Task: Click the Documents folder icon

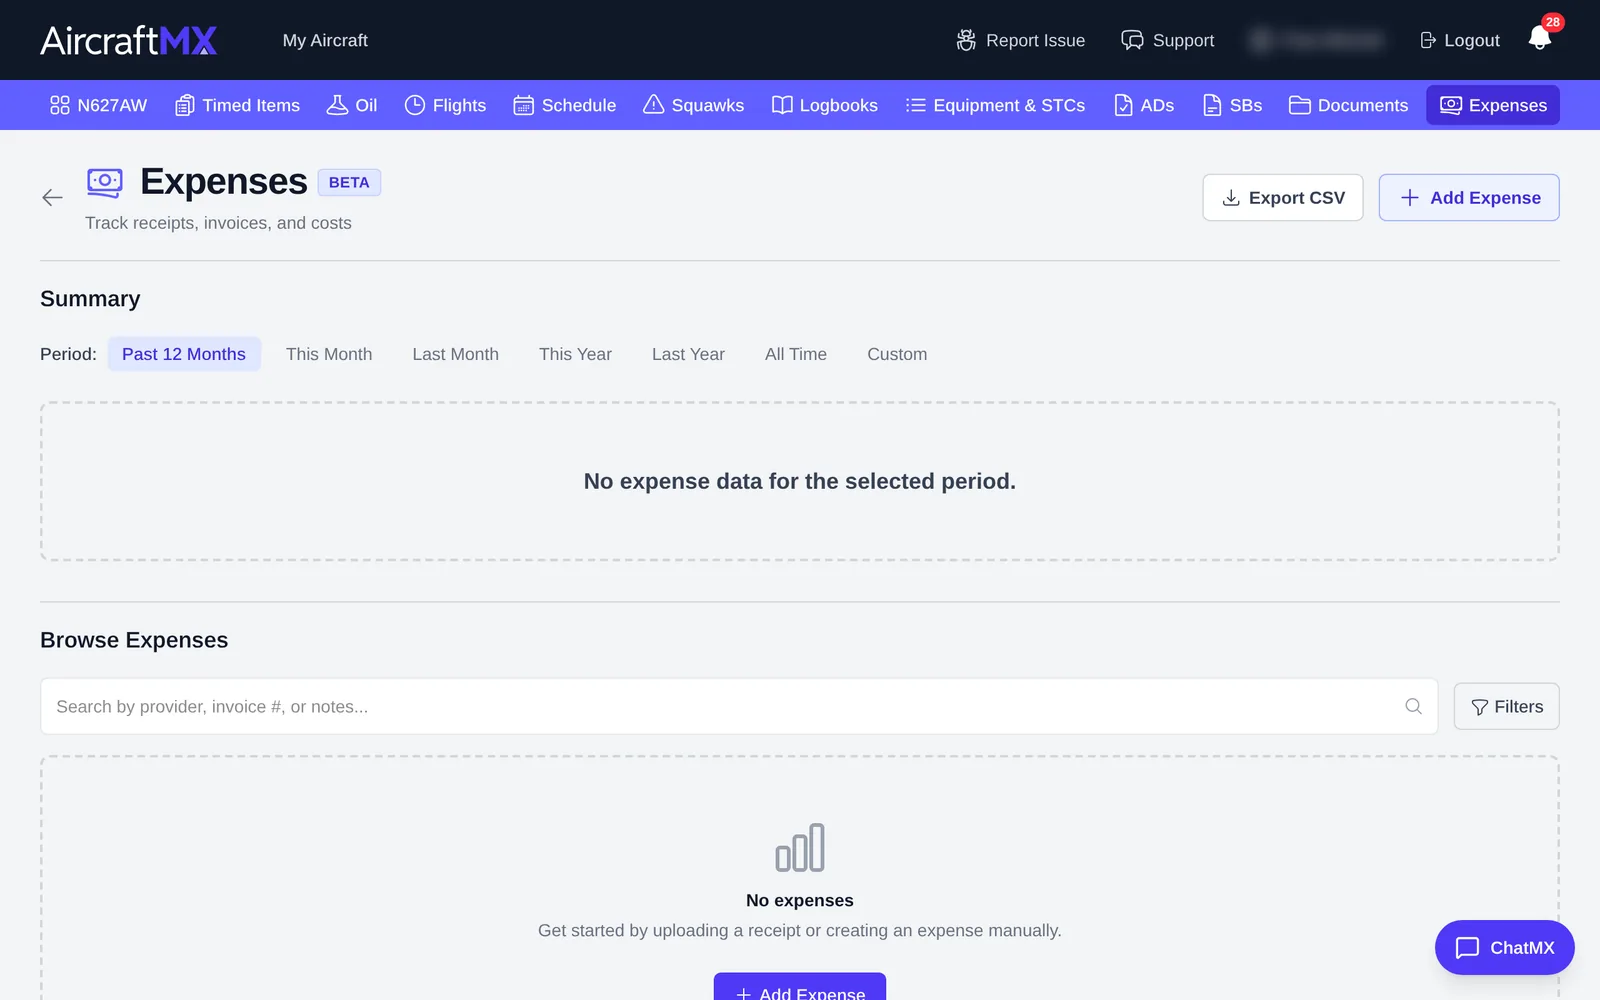Action: click(x=1299, y=105)
